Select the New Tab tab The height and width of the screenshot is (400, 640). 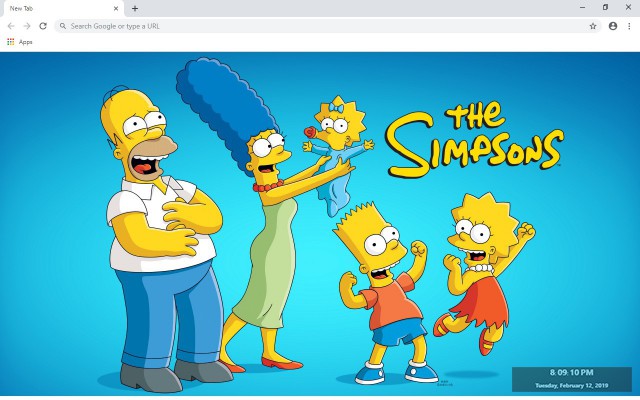62,9
